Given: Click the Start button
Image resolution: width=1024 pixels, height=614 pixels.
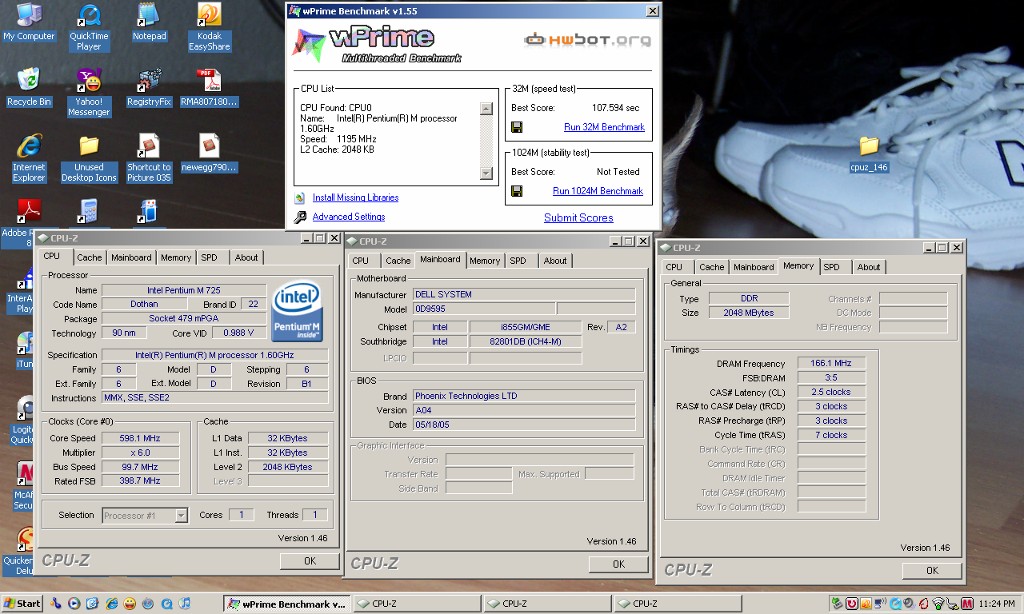Looking at the screenshot, I should click(22, 604).
